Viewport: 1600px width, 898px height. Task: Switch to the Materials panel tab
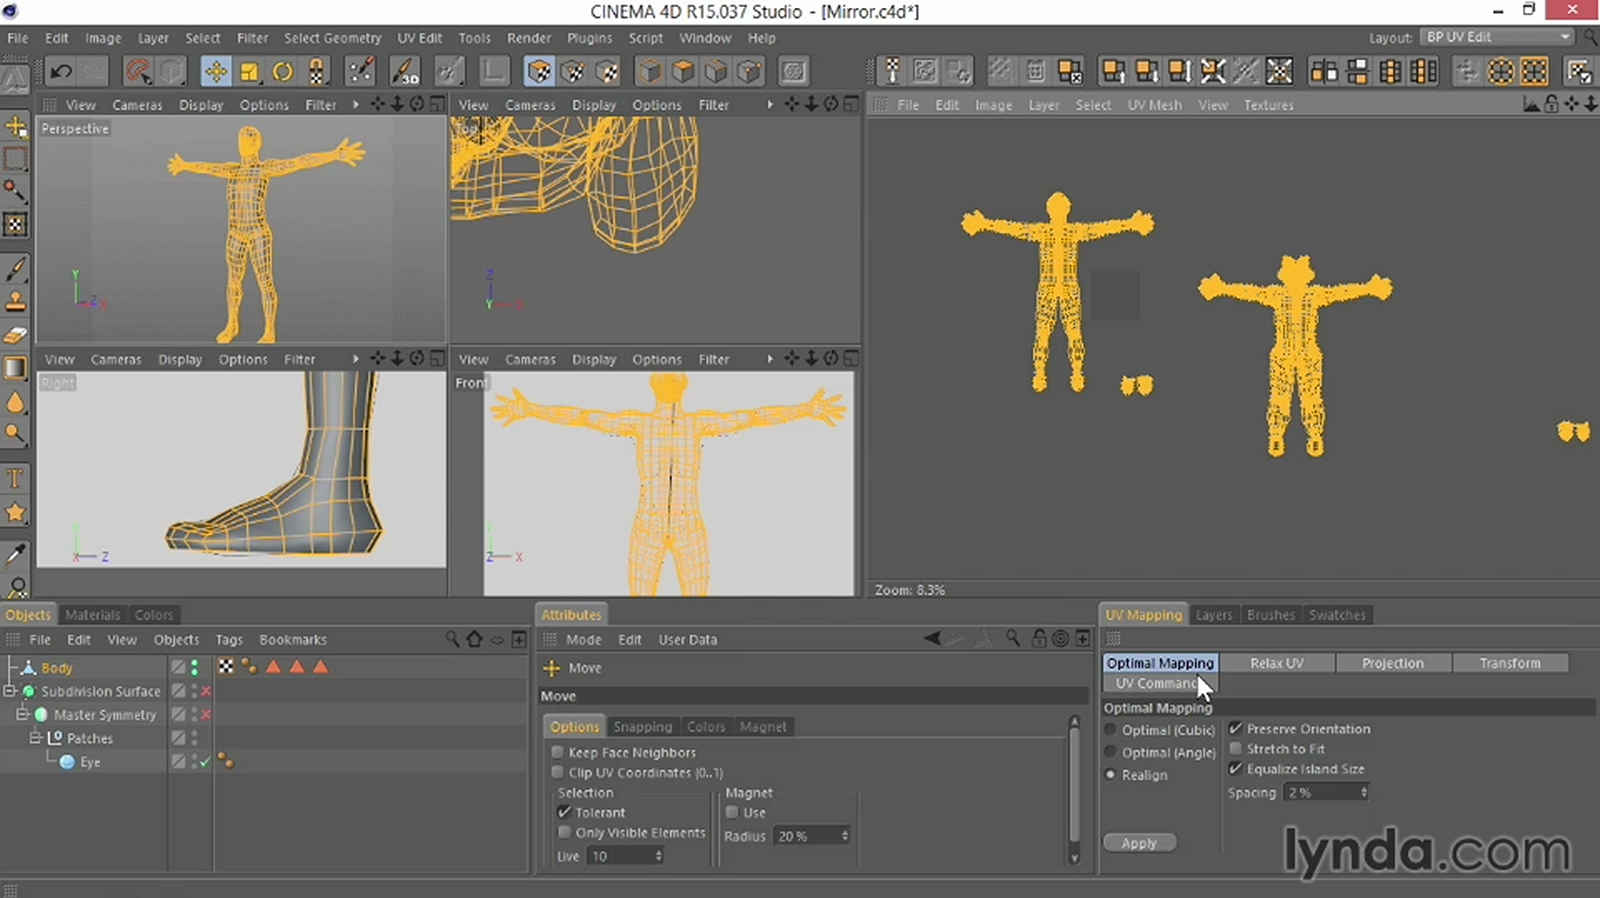[x=92, y=615]
